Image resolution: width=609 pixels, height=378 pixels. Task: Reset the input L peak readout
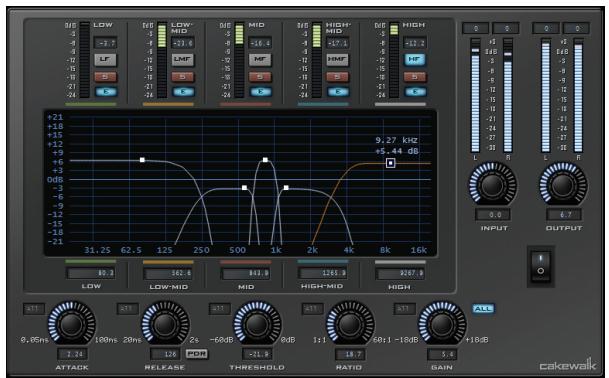click(476, 28)
